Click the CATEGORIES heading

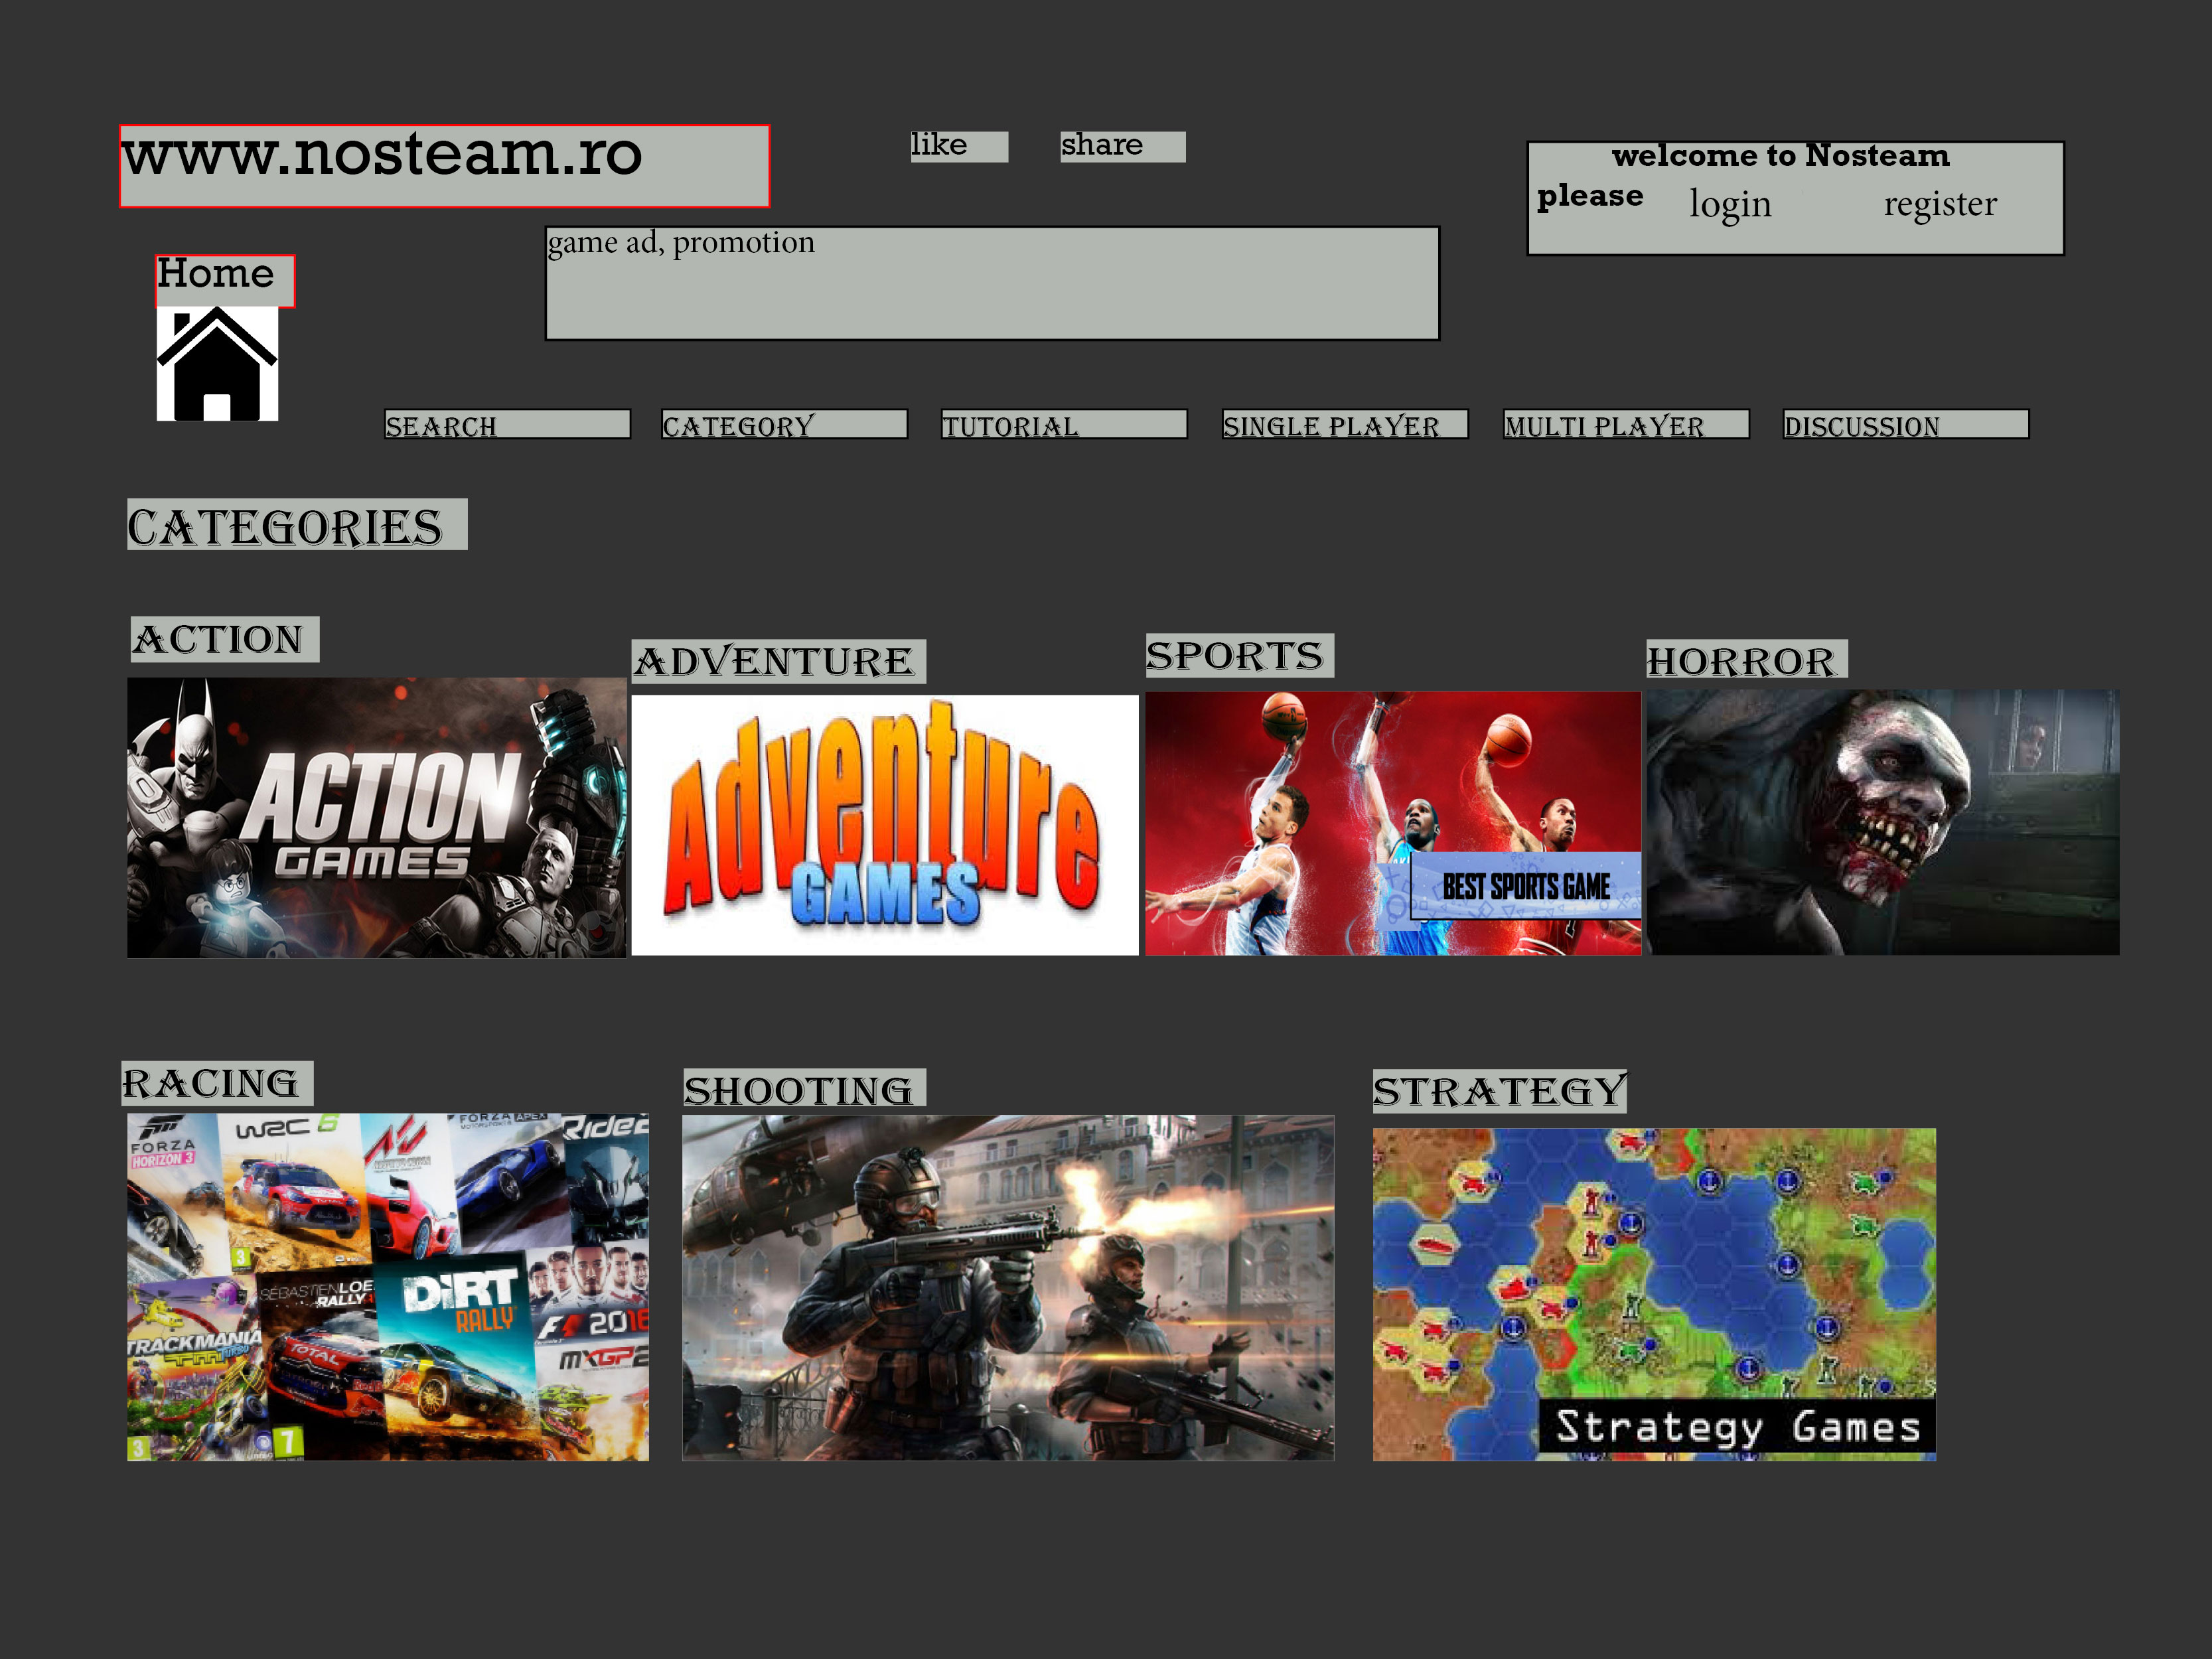[297, 524]
